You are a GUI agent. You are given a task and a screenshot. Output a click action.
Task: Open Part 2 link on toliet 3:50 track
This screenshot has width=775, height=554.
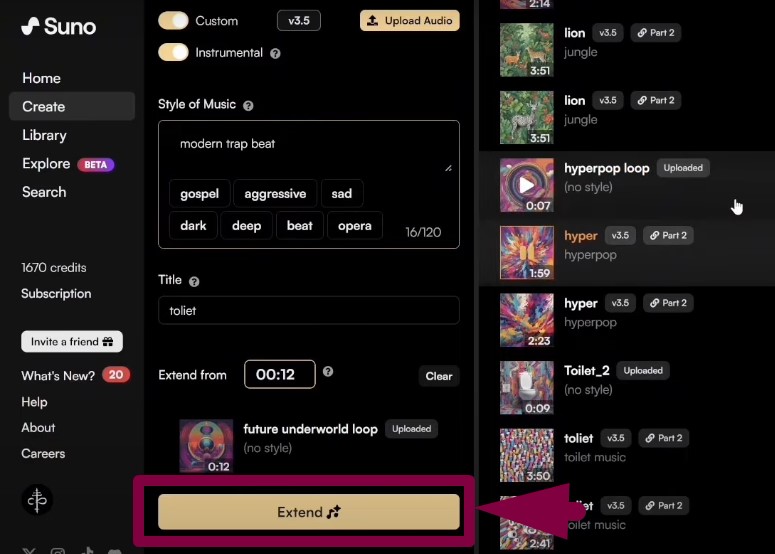[664, 438]
